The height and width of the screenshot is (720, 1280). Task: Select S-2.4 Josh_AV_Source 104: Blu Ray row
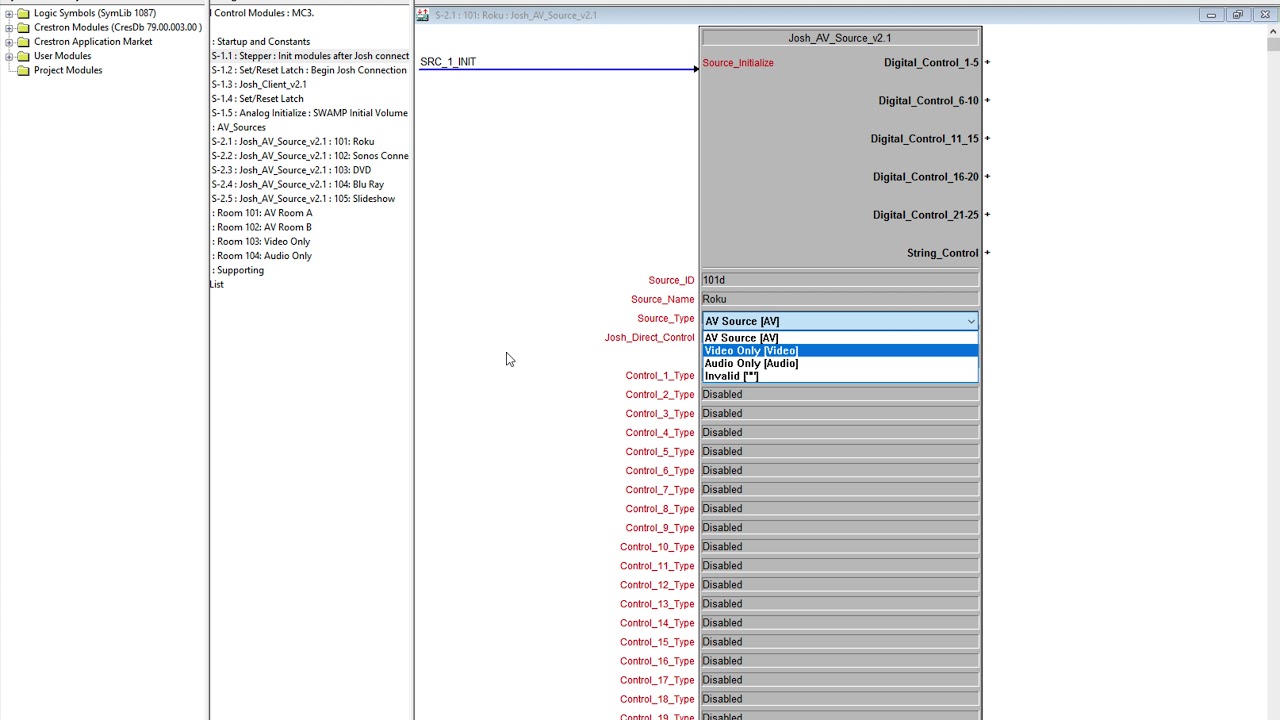(298, 184)
